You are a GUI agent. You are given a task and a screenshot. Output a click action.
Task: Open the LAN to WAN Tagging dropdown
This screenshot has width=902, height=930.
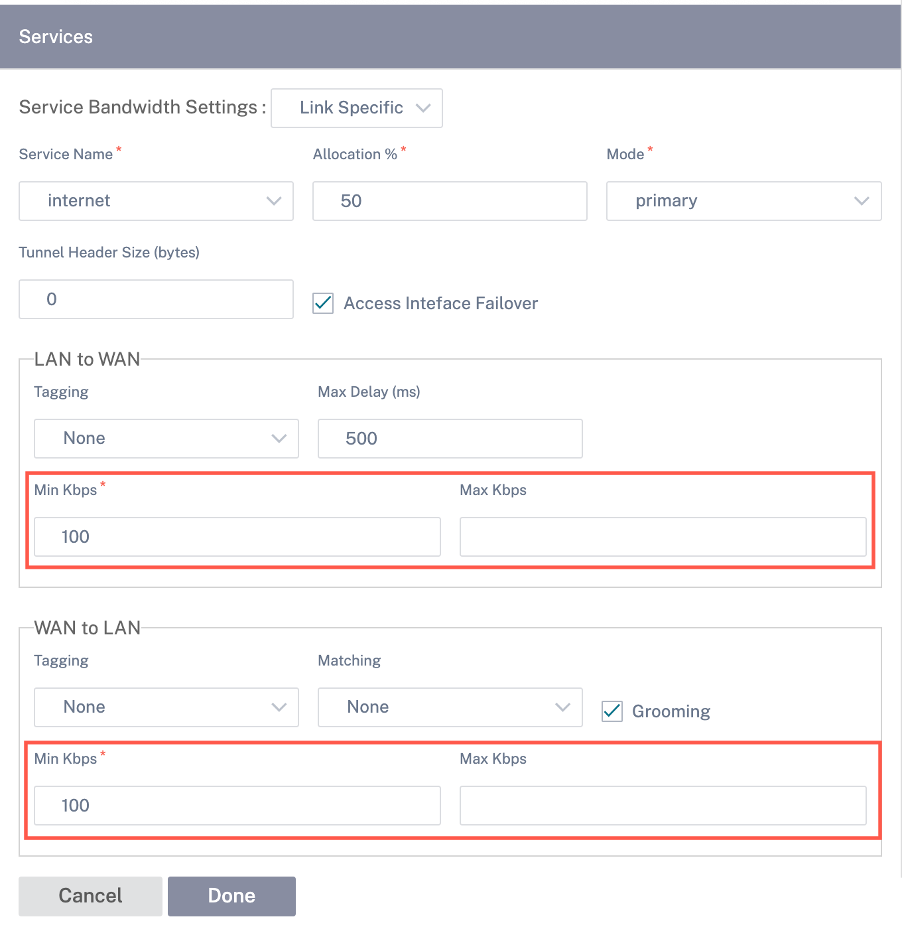(x=166, y=438)
